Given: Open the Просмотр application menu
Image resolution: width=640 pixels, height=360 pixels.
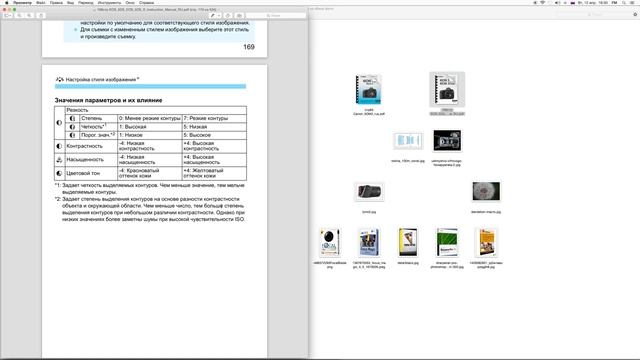Looking at the screenshot, I should point(22,2).
